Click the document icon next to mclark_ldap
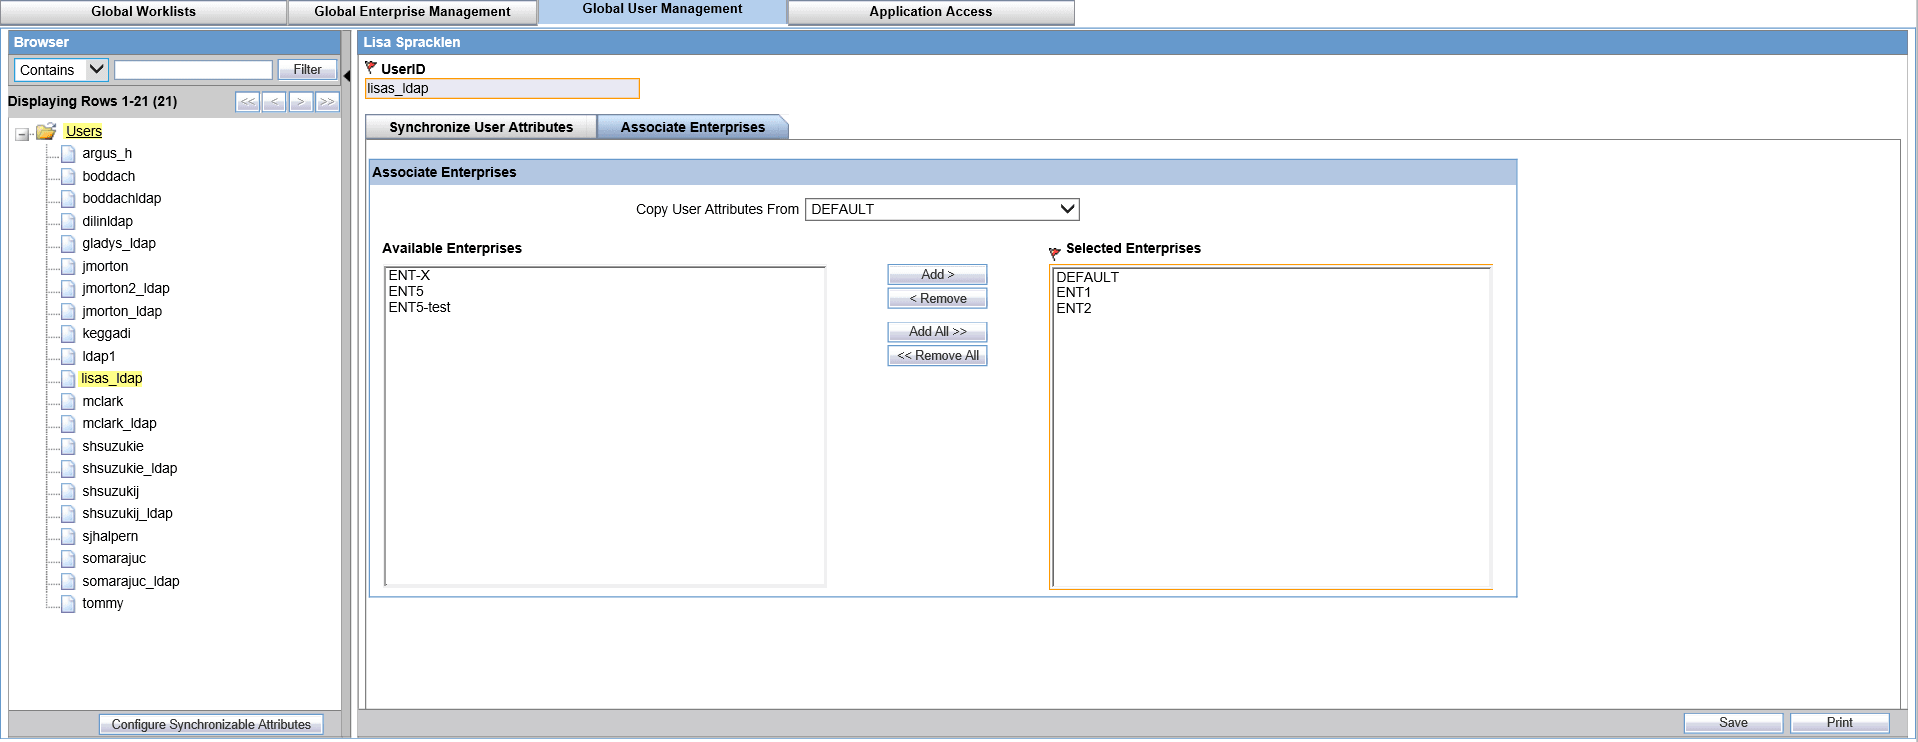 68,424
